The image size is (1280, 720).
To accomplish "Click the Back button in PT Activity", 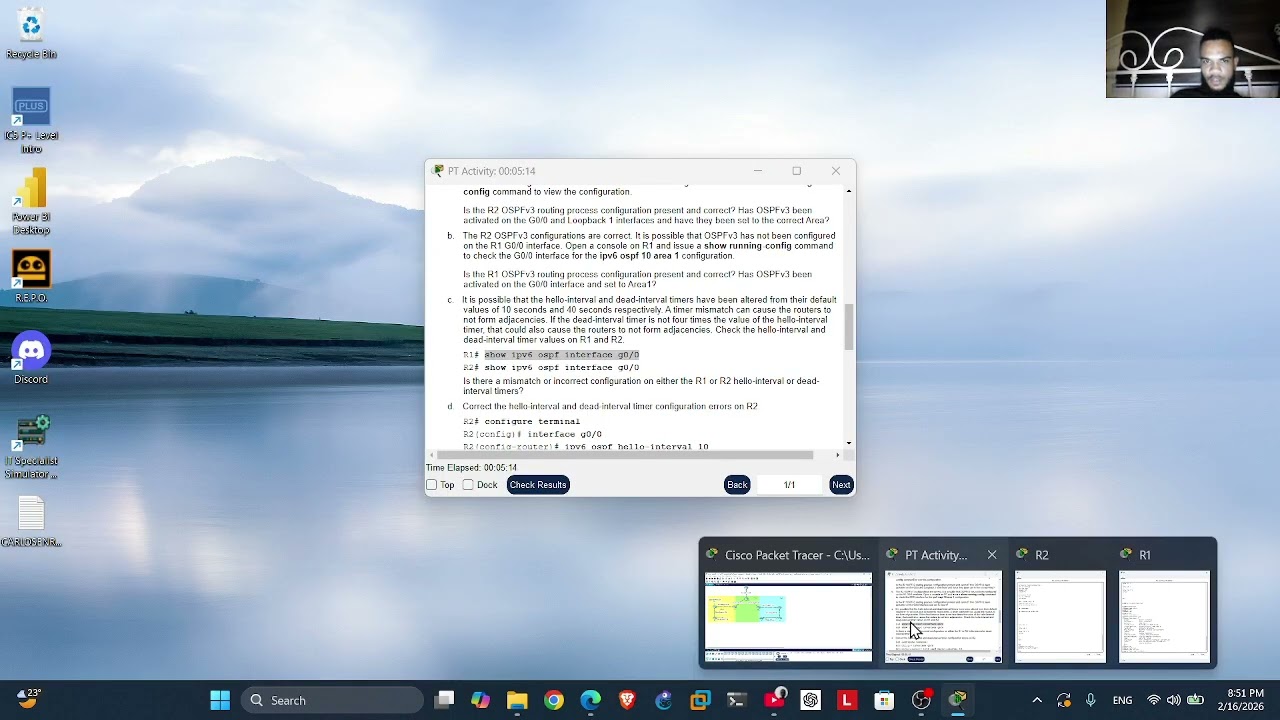I will [737, 485].
